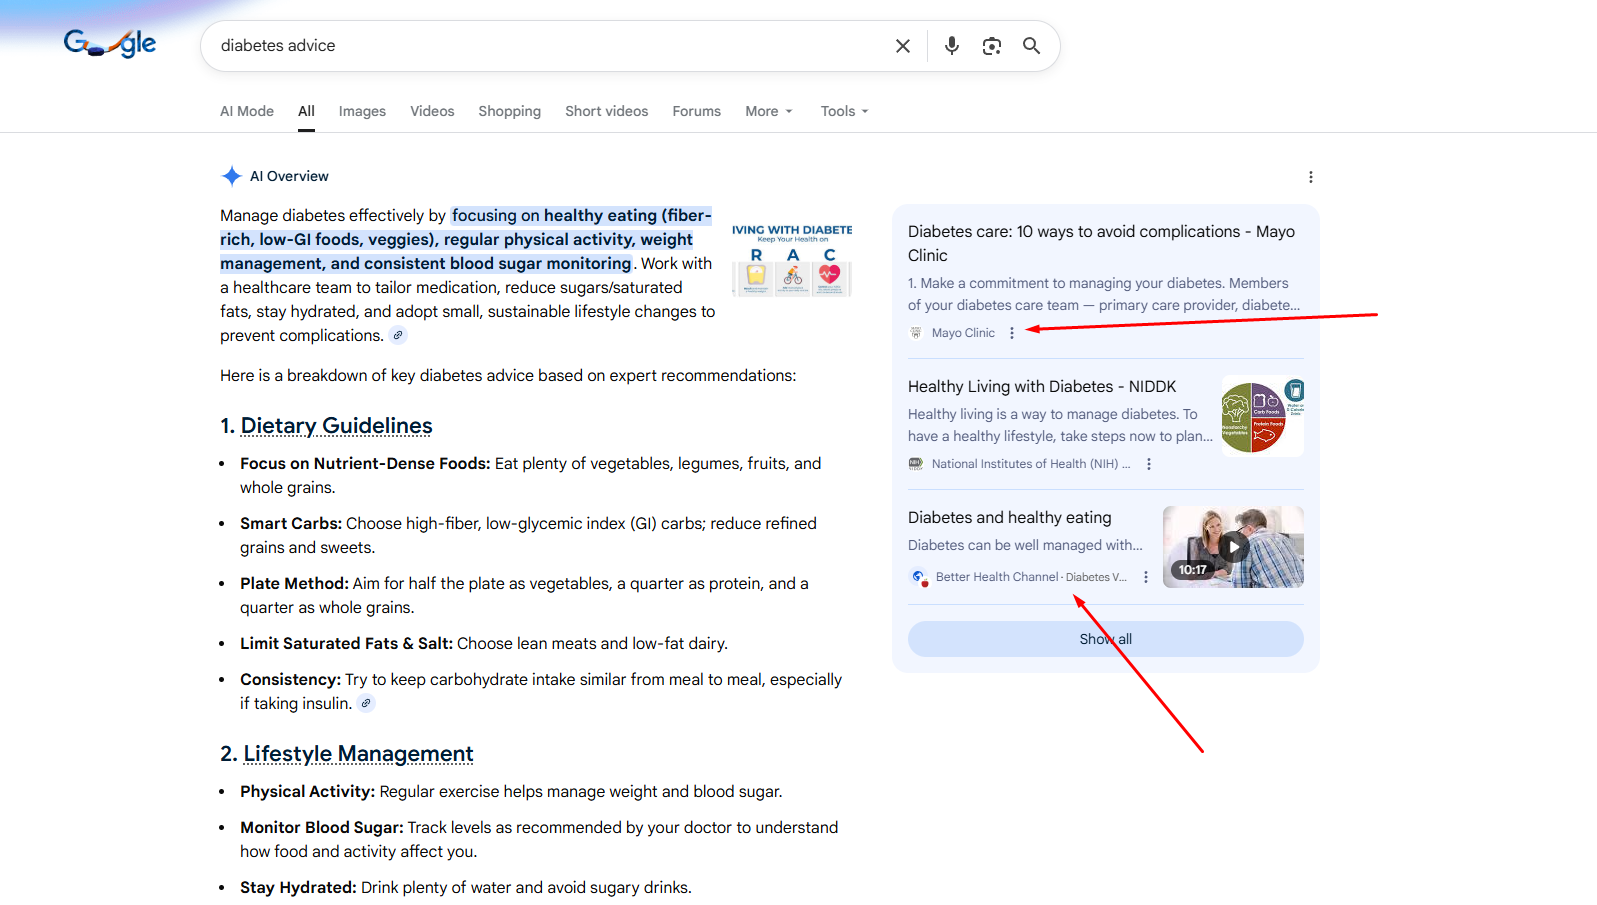Open the Tools dropdown
1597x905 pixels.
844,111
